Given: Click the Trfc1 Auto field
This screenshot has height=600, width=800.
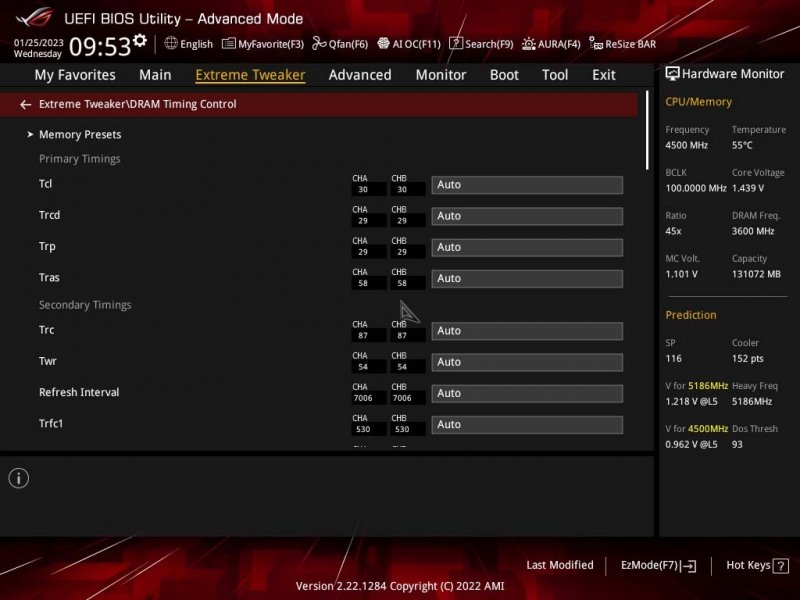Looking at the screenshot, I should tap(527, 424).
